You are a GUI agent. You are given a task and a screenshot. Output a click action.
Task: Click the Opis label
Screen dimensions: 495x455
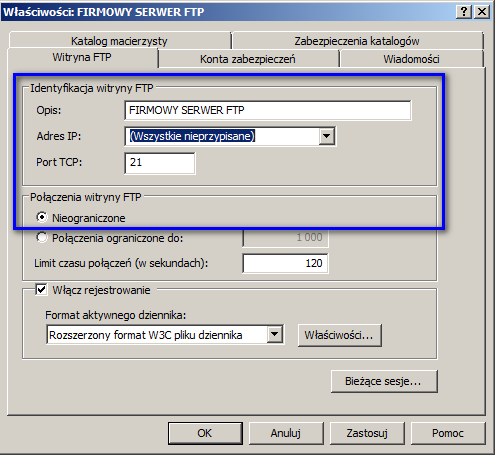coord(49,110)
